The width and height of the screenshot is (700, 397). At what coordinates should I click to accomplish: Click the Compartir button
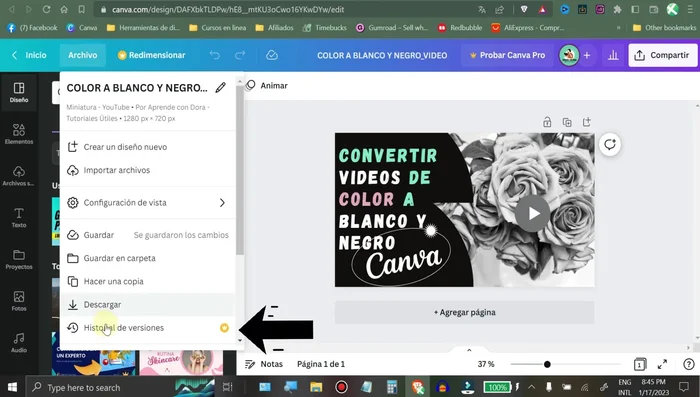662,55
